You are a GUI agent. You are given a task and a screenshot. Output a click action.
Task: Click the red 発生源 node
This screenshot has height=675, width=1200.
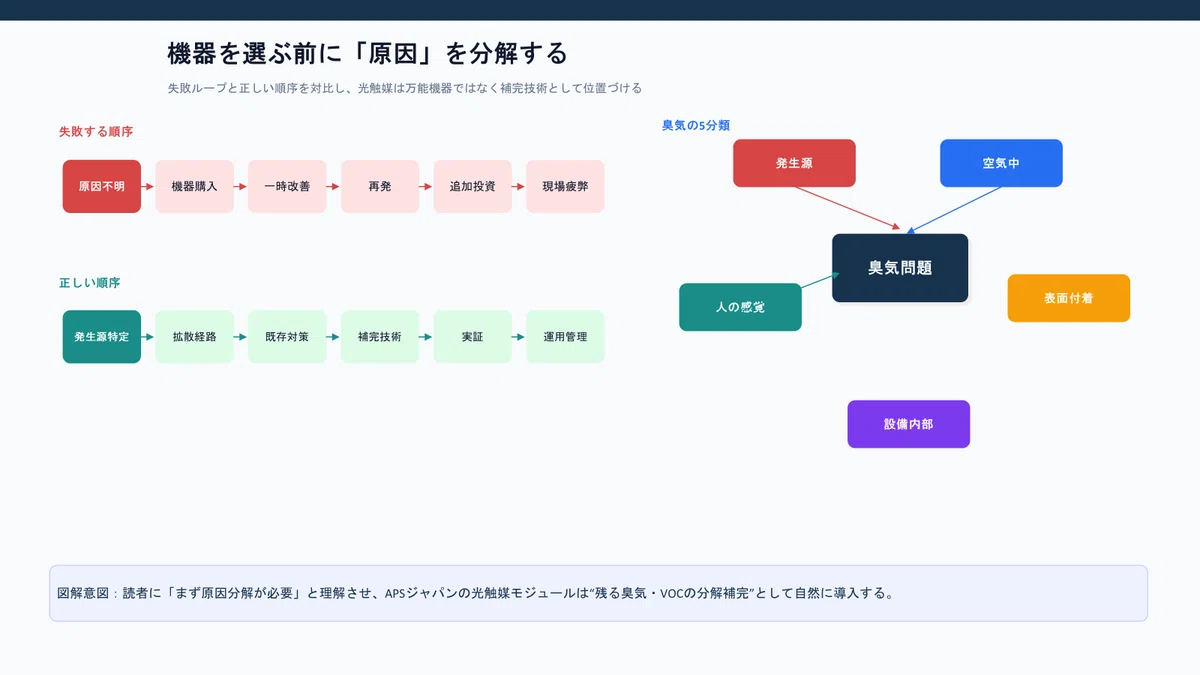click(794, 163)
